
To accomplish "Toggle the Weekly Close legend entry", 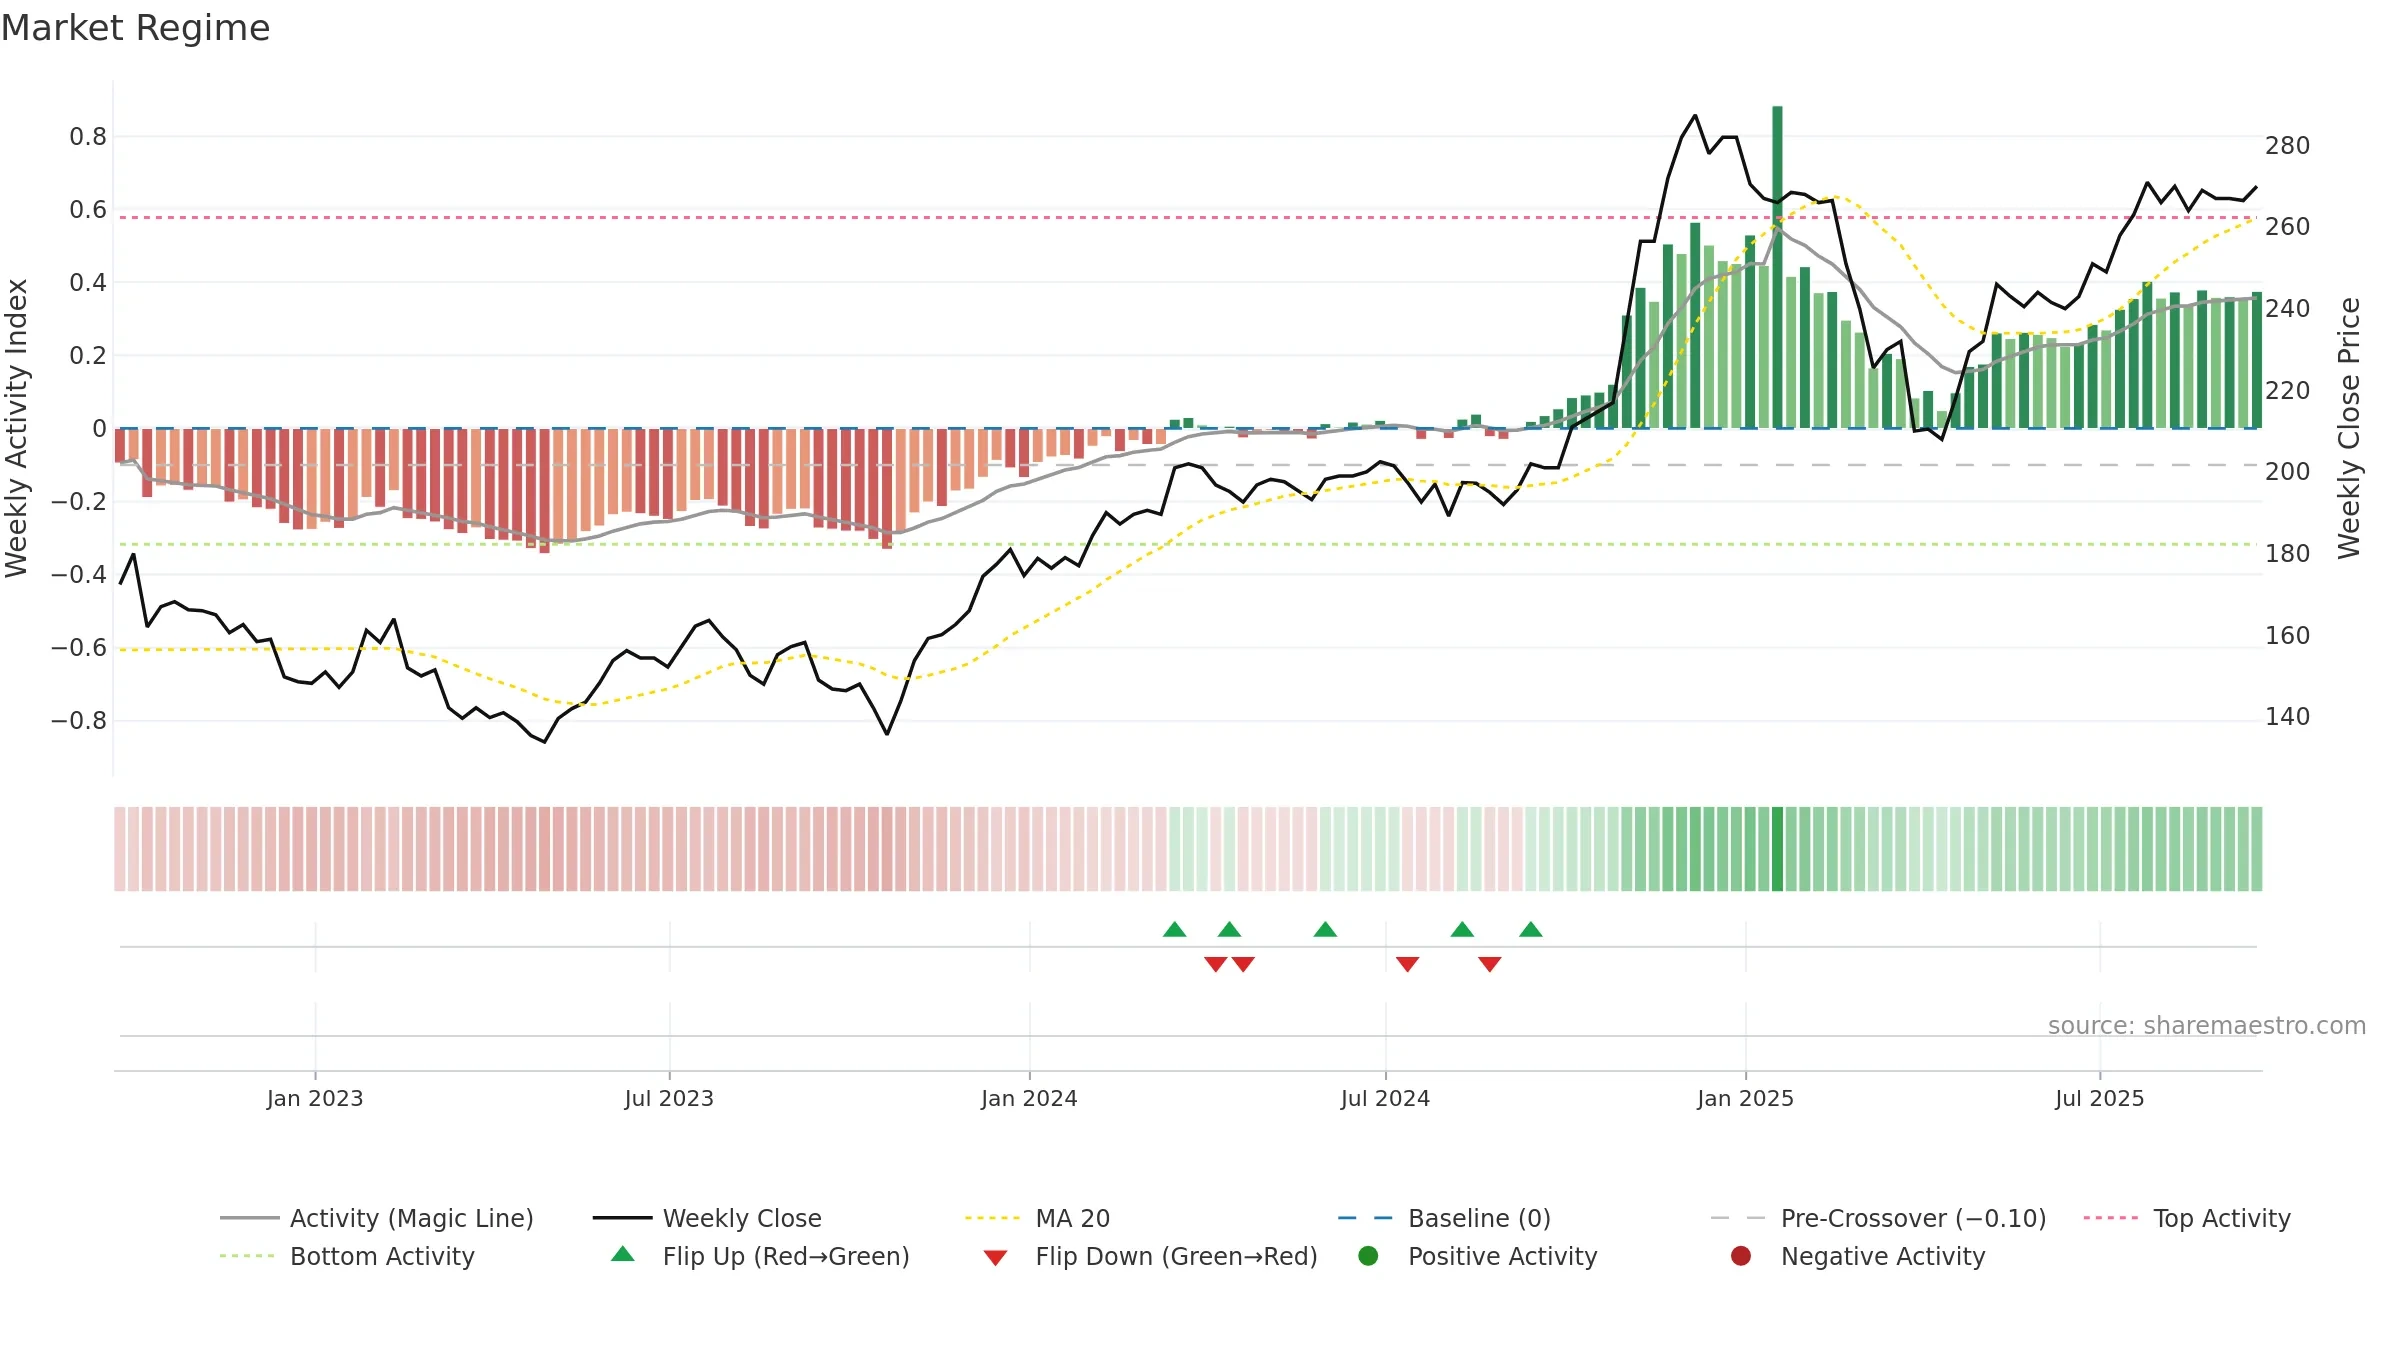I will tap(707, 1218).
